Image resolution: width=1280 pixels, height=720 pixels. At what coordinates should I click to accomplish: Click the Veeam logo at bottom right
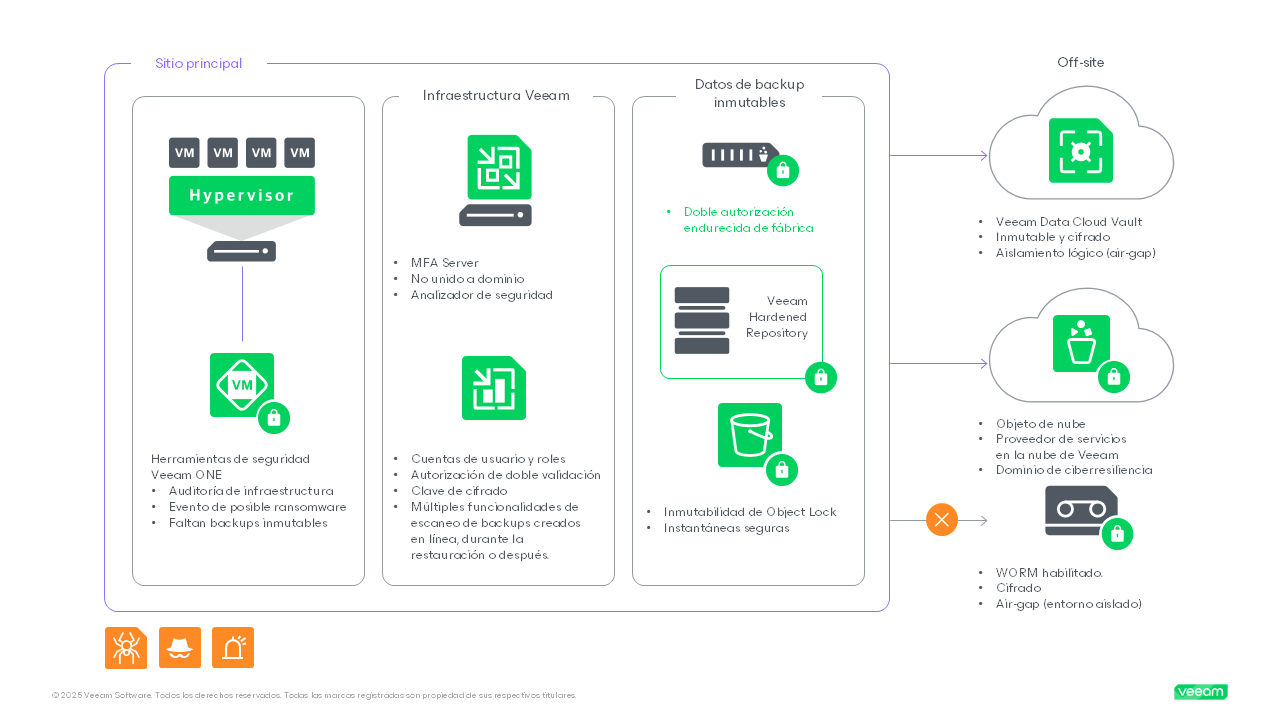point(1200,691)
